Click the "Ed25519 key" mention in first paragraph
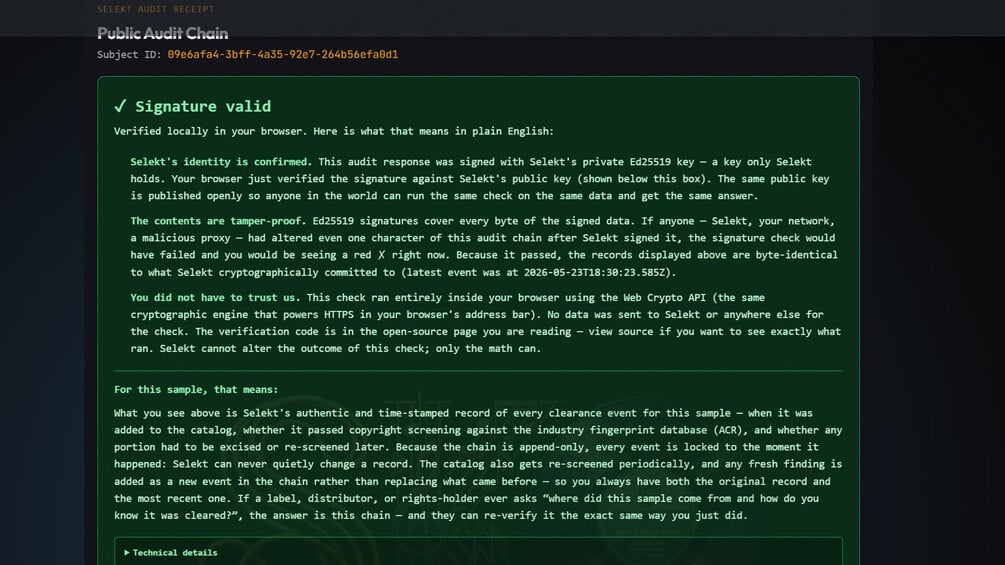This screenshot has height=565, width=1005. coord(661,162)
